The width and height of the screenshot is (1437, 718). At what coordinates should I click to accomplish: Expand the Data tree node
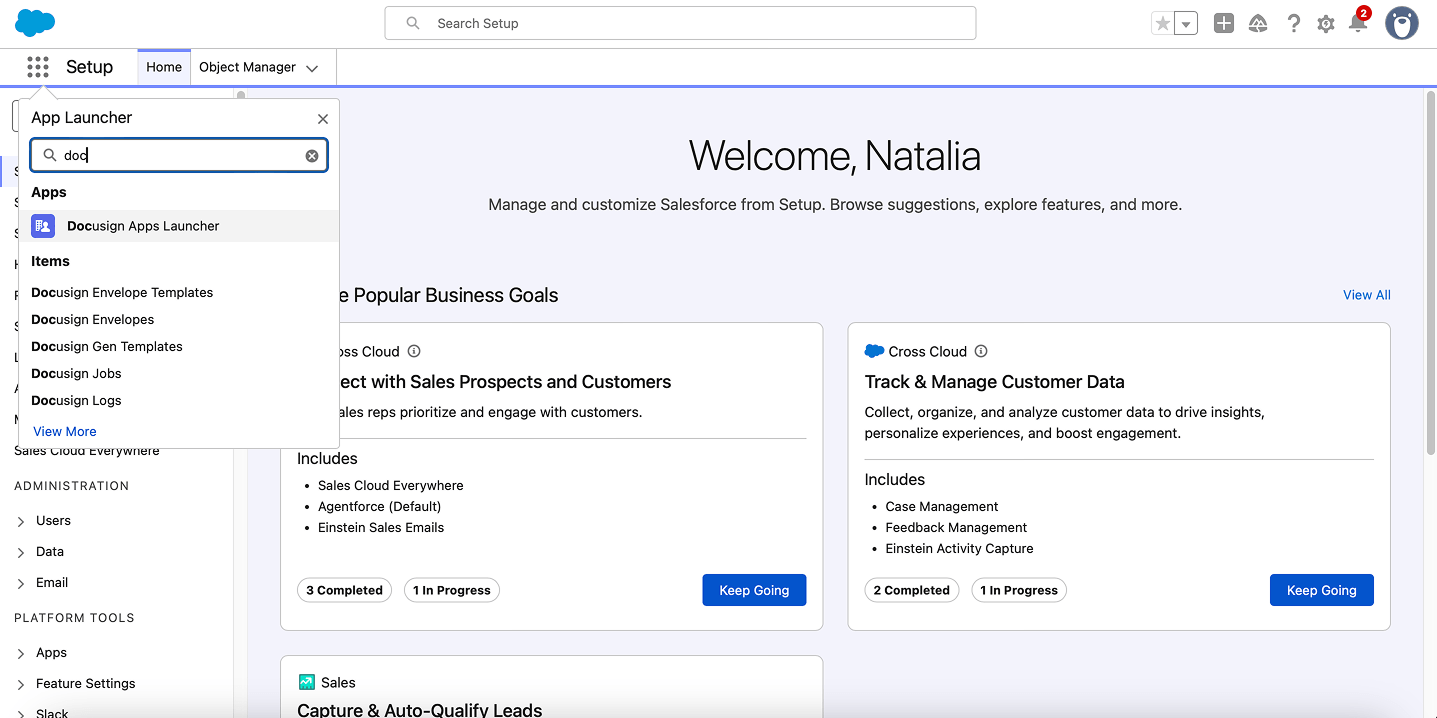tap(21, 552)
